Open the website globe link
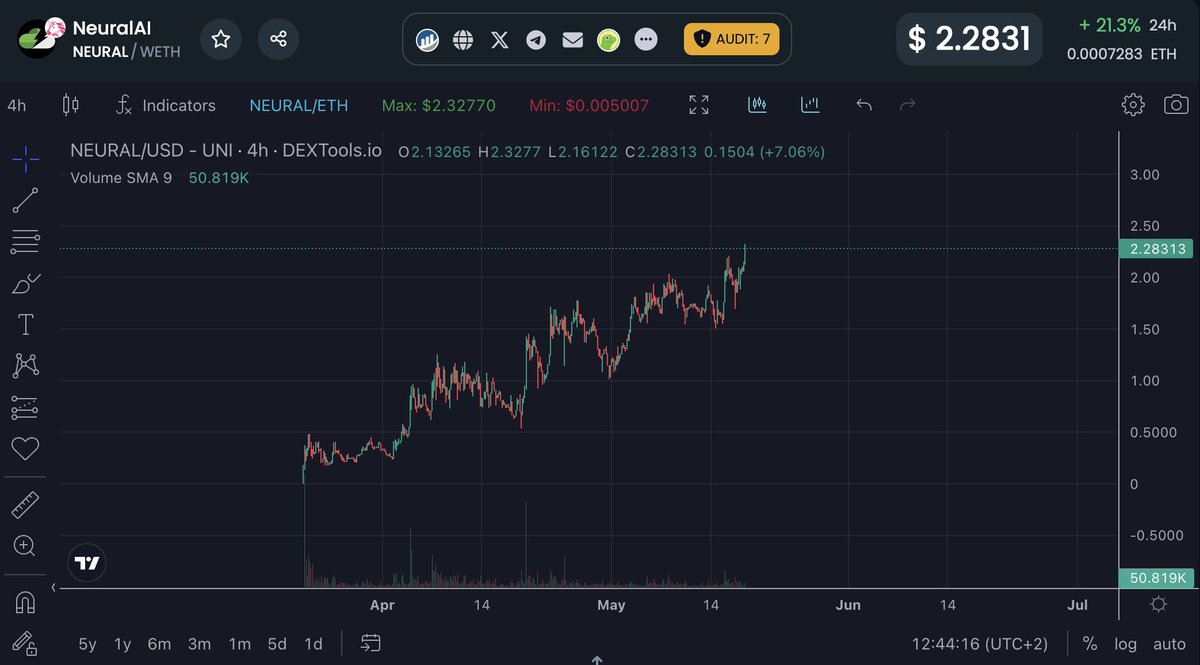This screenshot has height=665, width=1200. (463, 40)
